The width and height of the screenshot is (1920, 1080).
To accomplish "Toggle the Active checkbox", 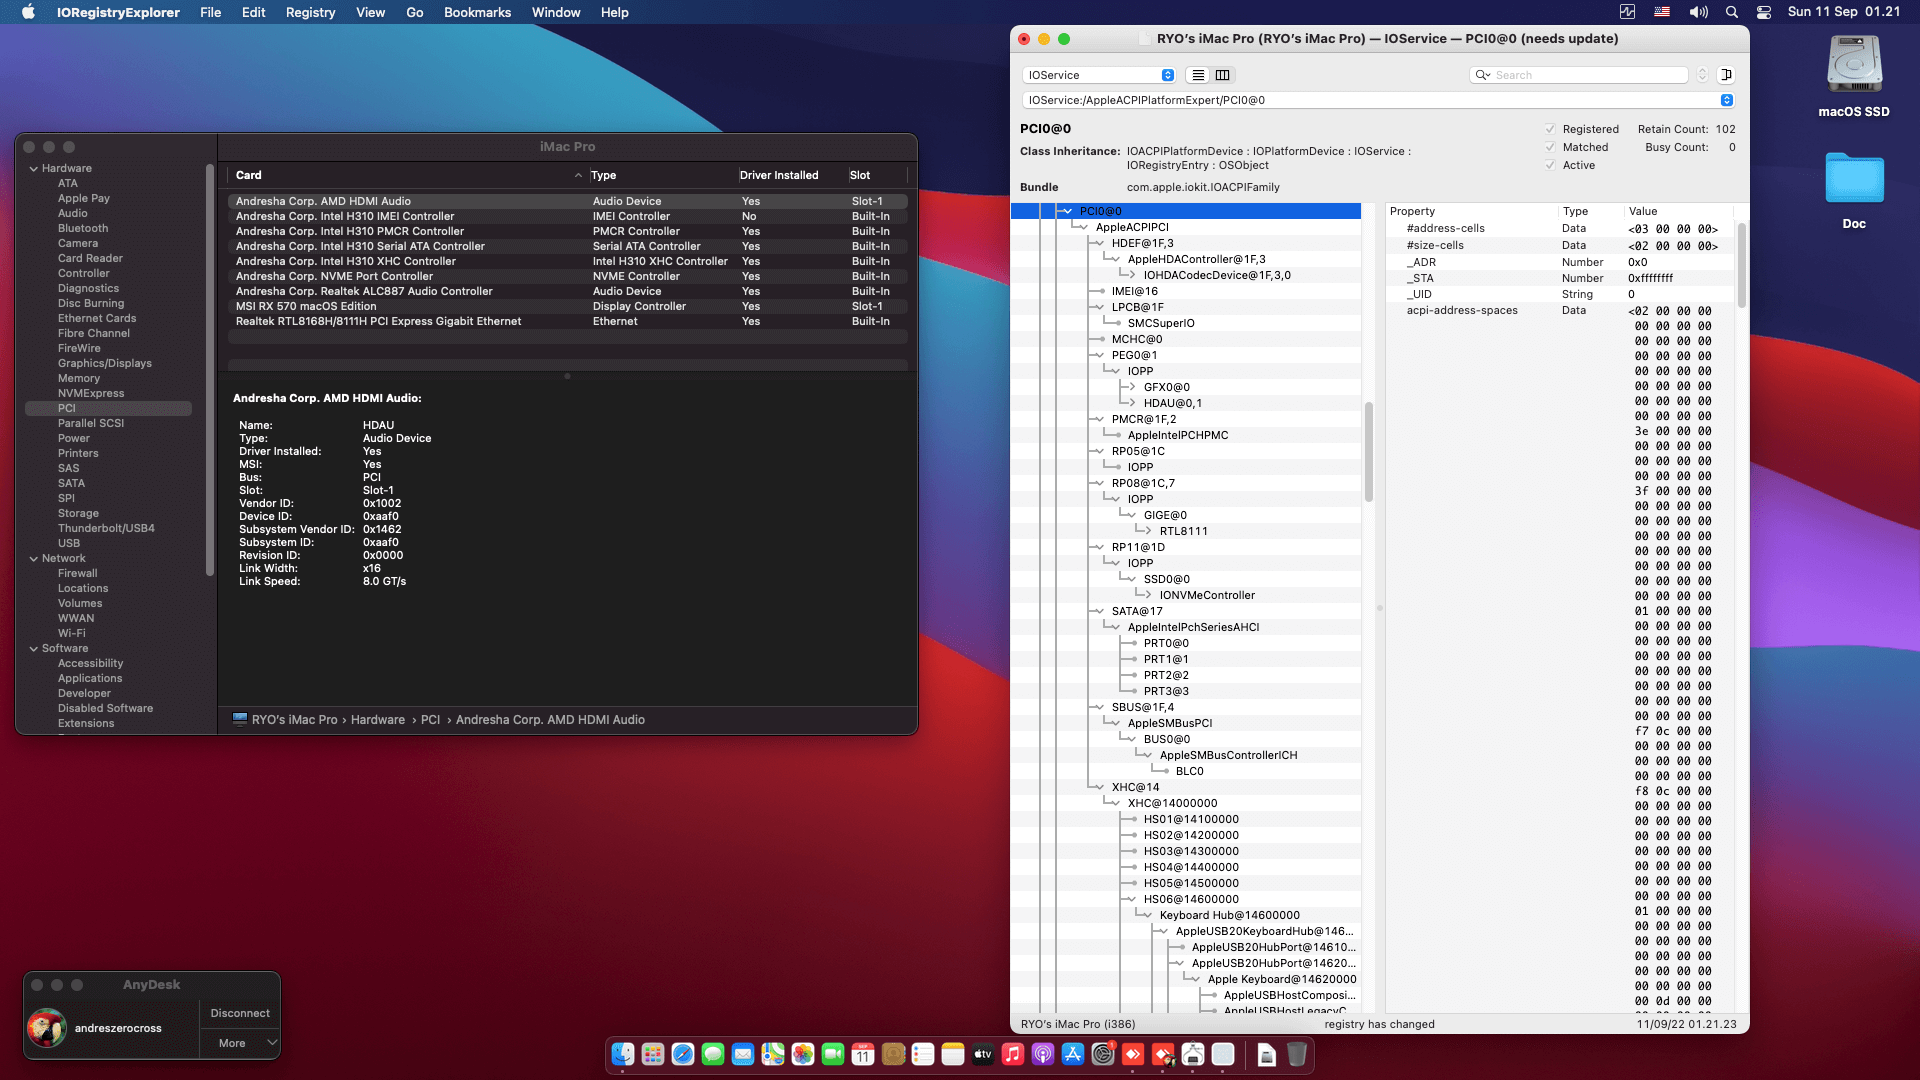I will [1550, 165].
